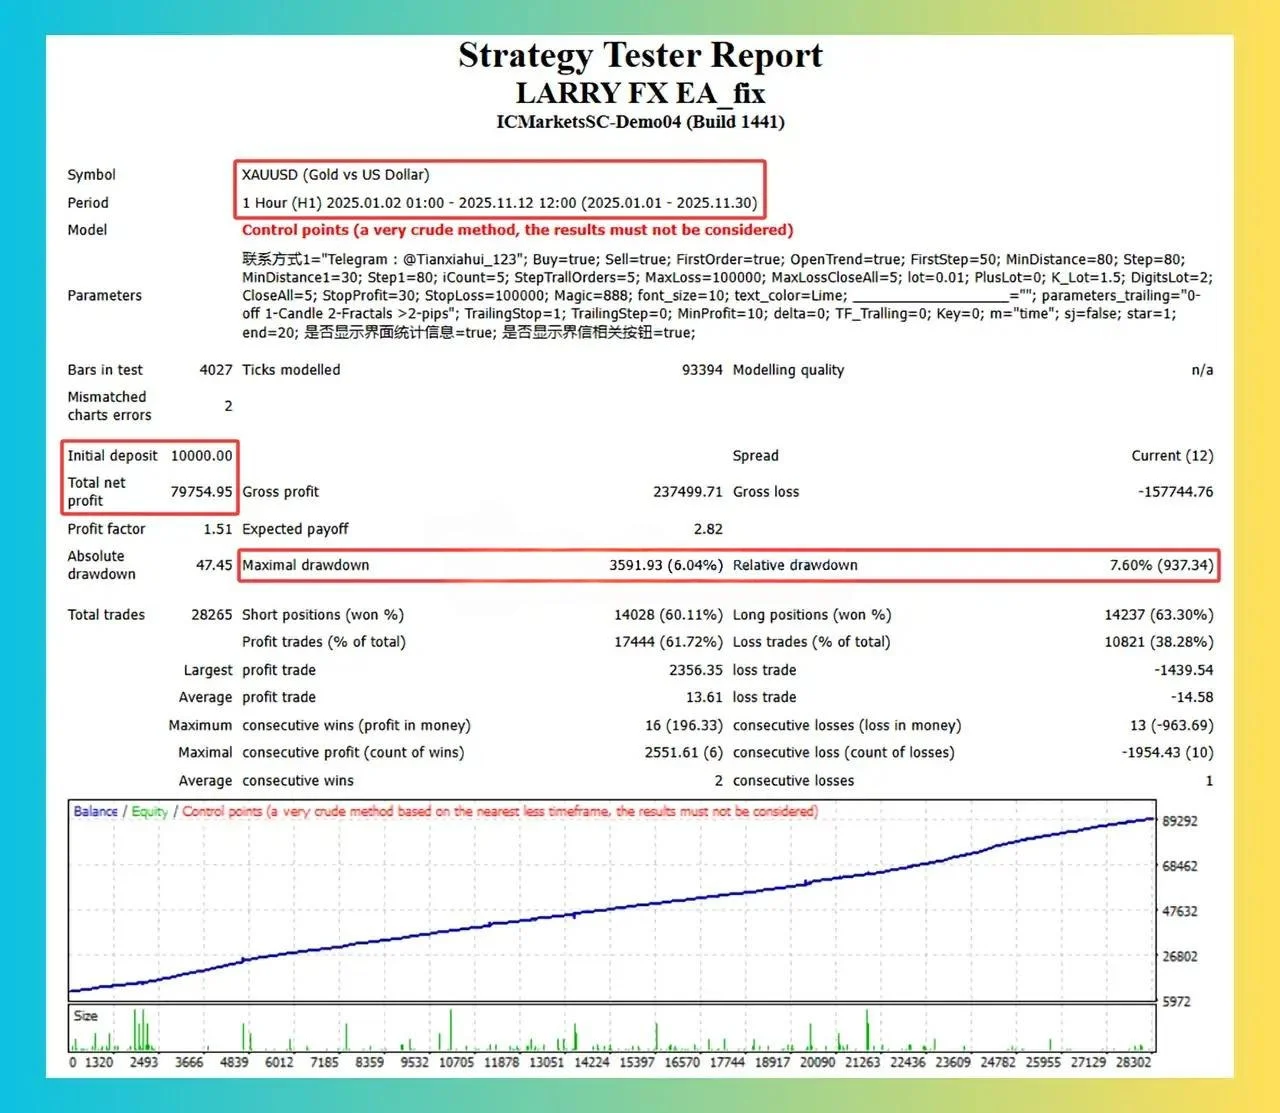Click the red Control points model warning
The height and width of the screenshot is (1113, 1280).
coord(517,230)
